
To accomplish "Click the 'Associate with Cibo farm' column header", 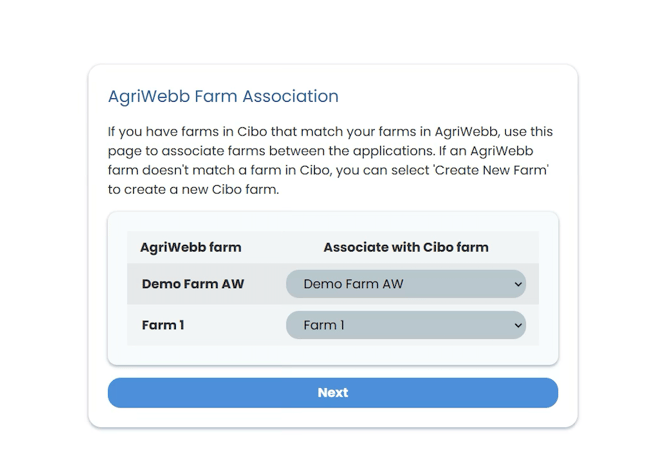I will click(x=405, y=247).
